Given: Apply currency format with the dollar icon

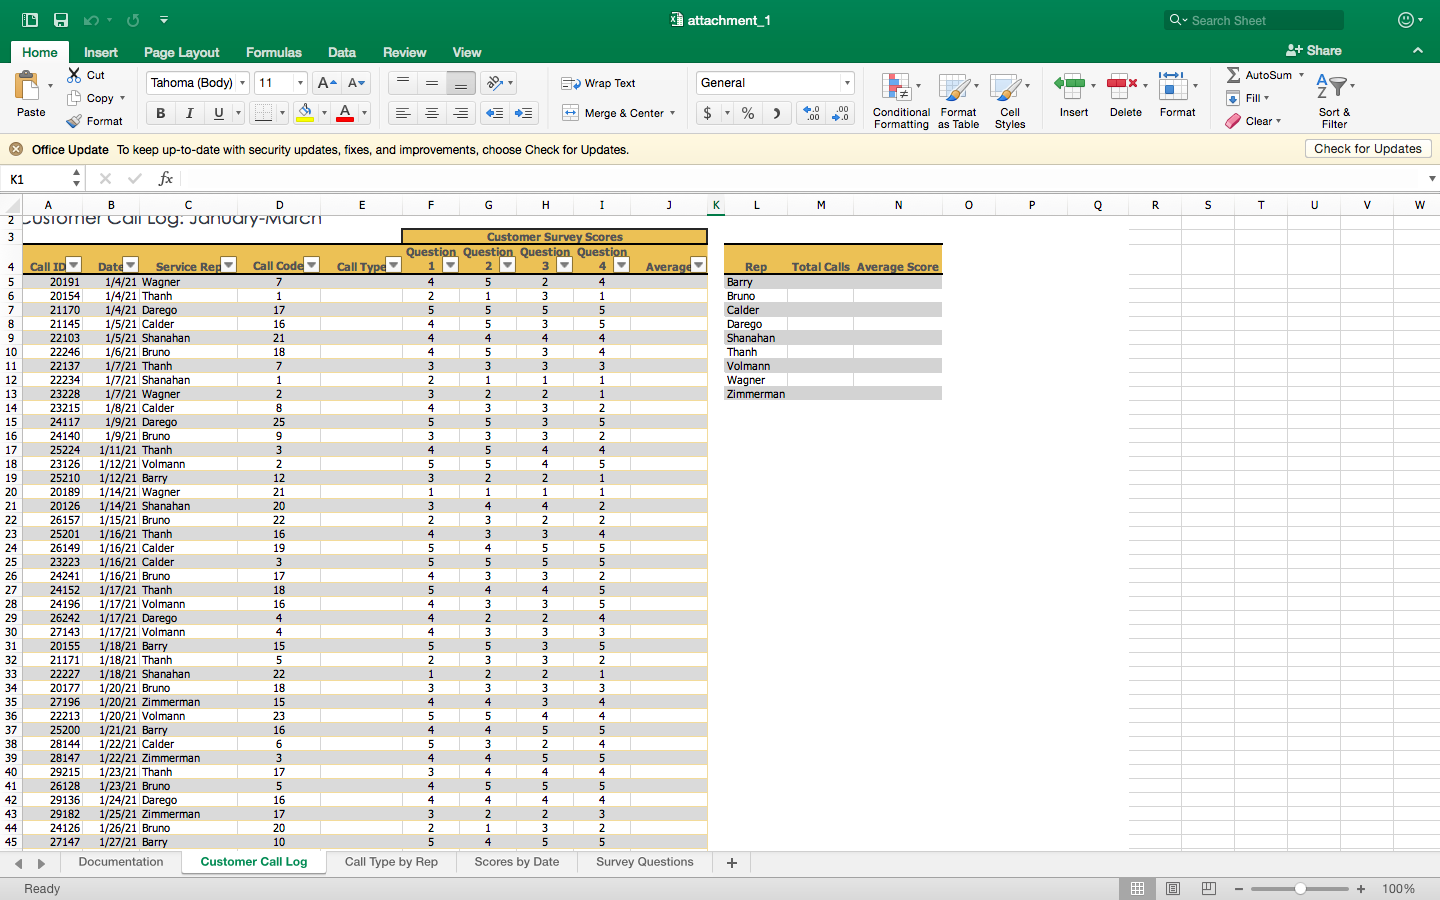Looking at the screenshot, I should coord(708,113).
